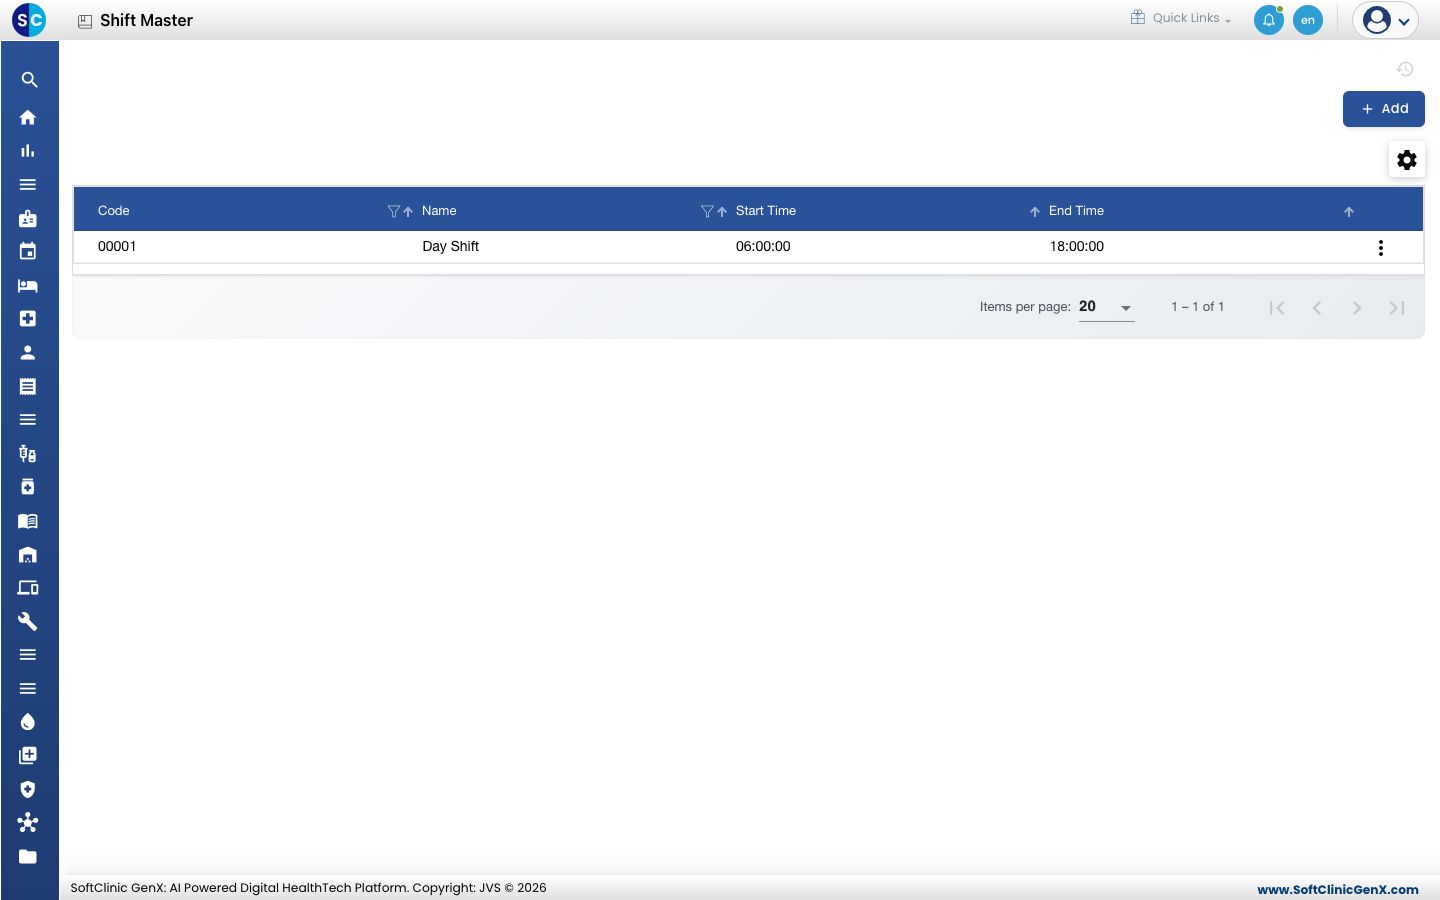The image size is (1440, 900).
Task: Open the network hub sidebar icon
Action: pos(28,823)
